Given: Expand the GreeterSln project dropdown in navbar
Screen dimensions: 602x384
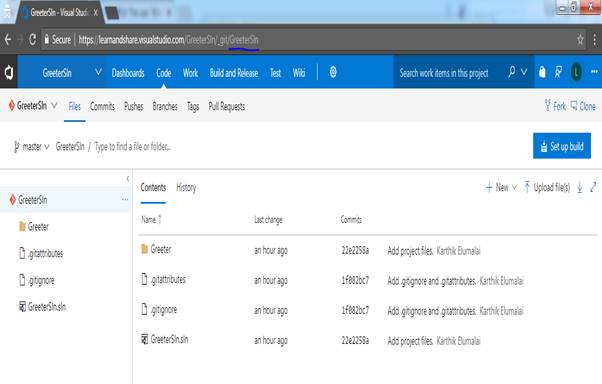Looking at the screenshot, I should (x=98, y=72).
